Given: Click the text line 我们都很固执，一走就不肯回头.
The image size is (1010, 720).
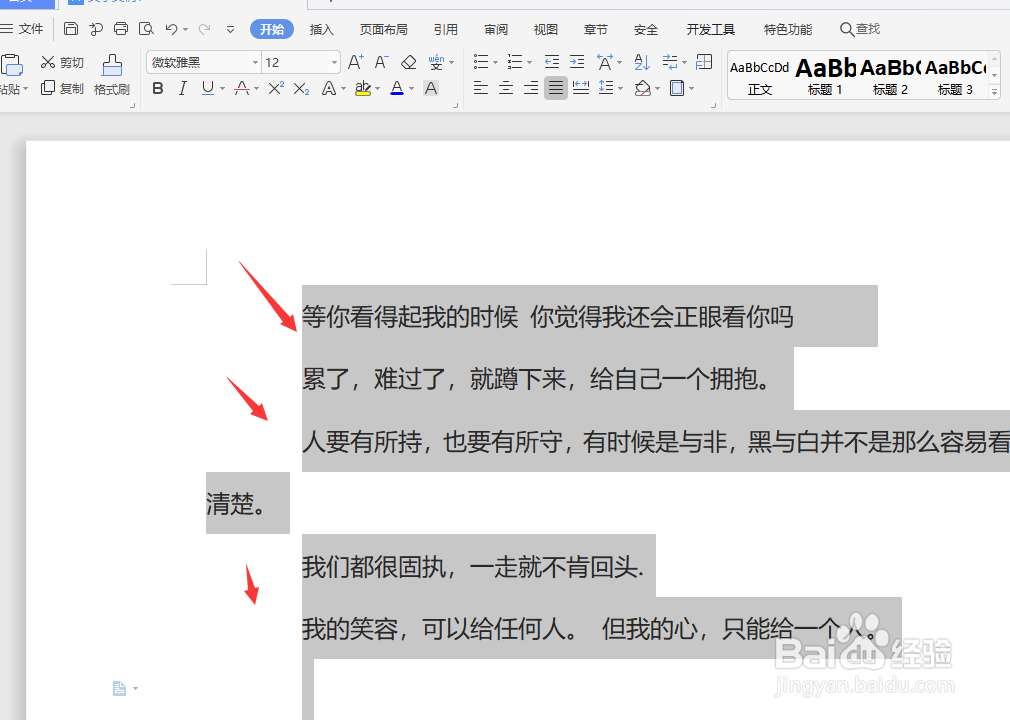Looking at the screenshot, I should pos(473,567).
